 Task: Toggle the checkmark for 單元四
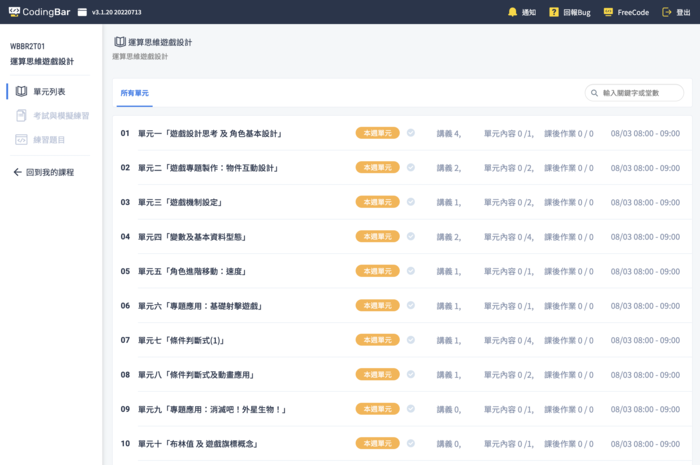click(410, 237)
